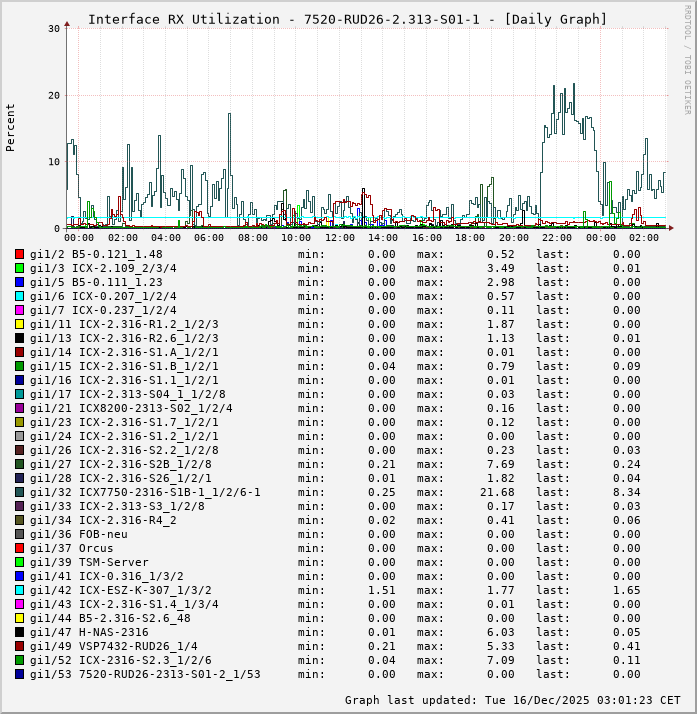Click max value 2.98 for gi1/5
This screenshot has height=714, width=697.
coord(501,282)
